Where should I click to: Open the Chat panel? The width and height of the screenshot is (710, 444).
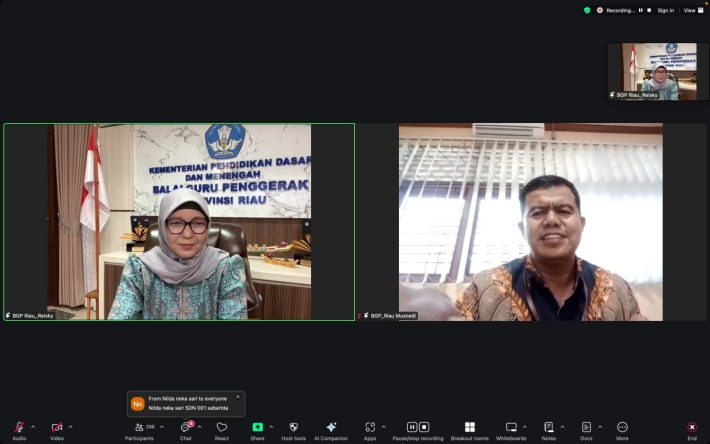(x=185, y=427)
